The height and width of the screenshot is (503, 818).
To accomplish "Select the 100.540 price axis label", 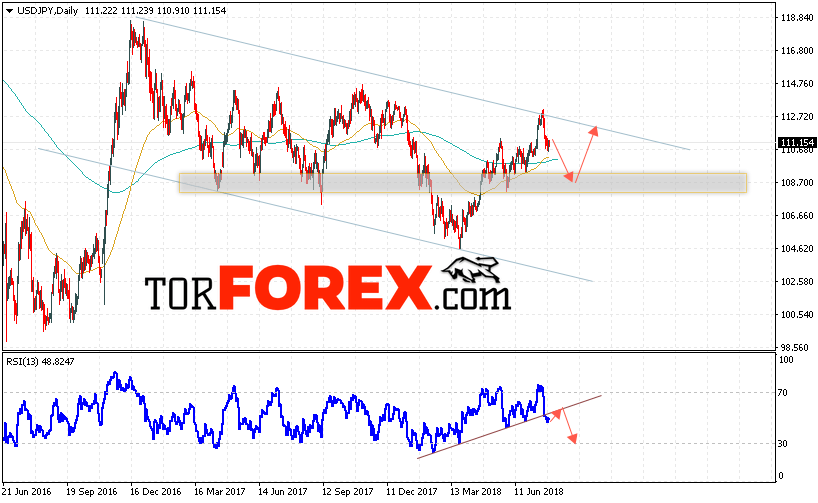I will tap(797, 315).
